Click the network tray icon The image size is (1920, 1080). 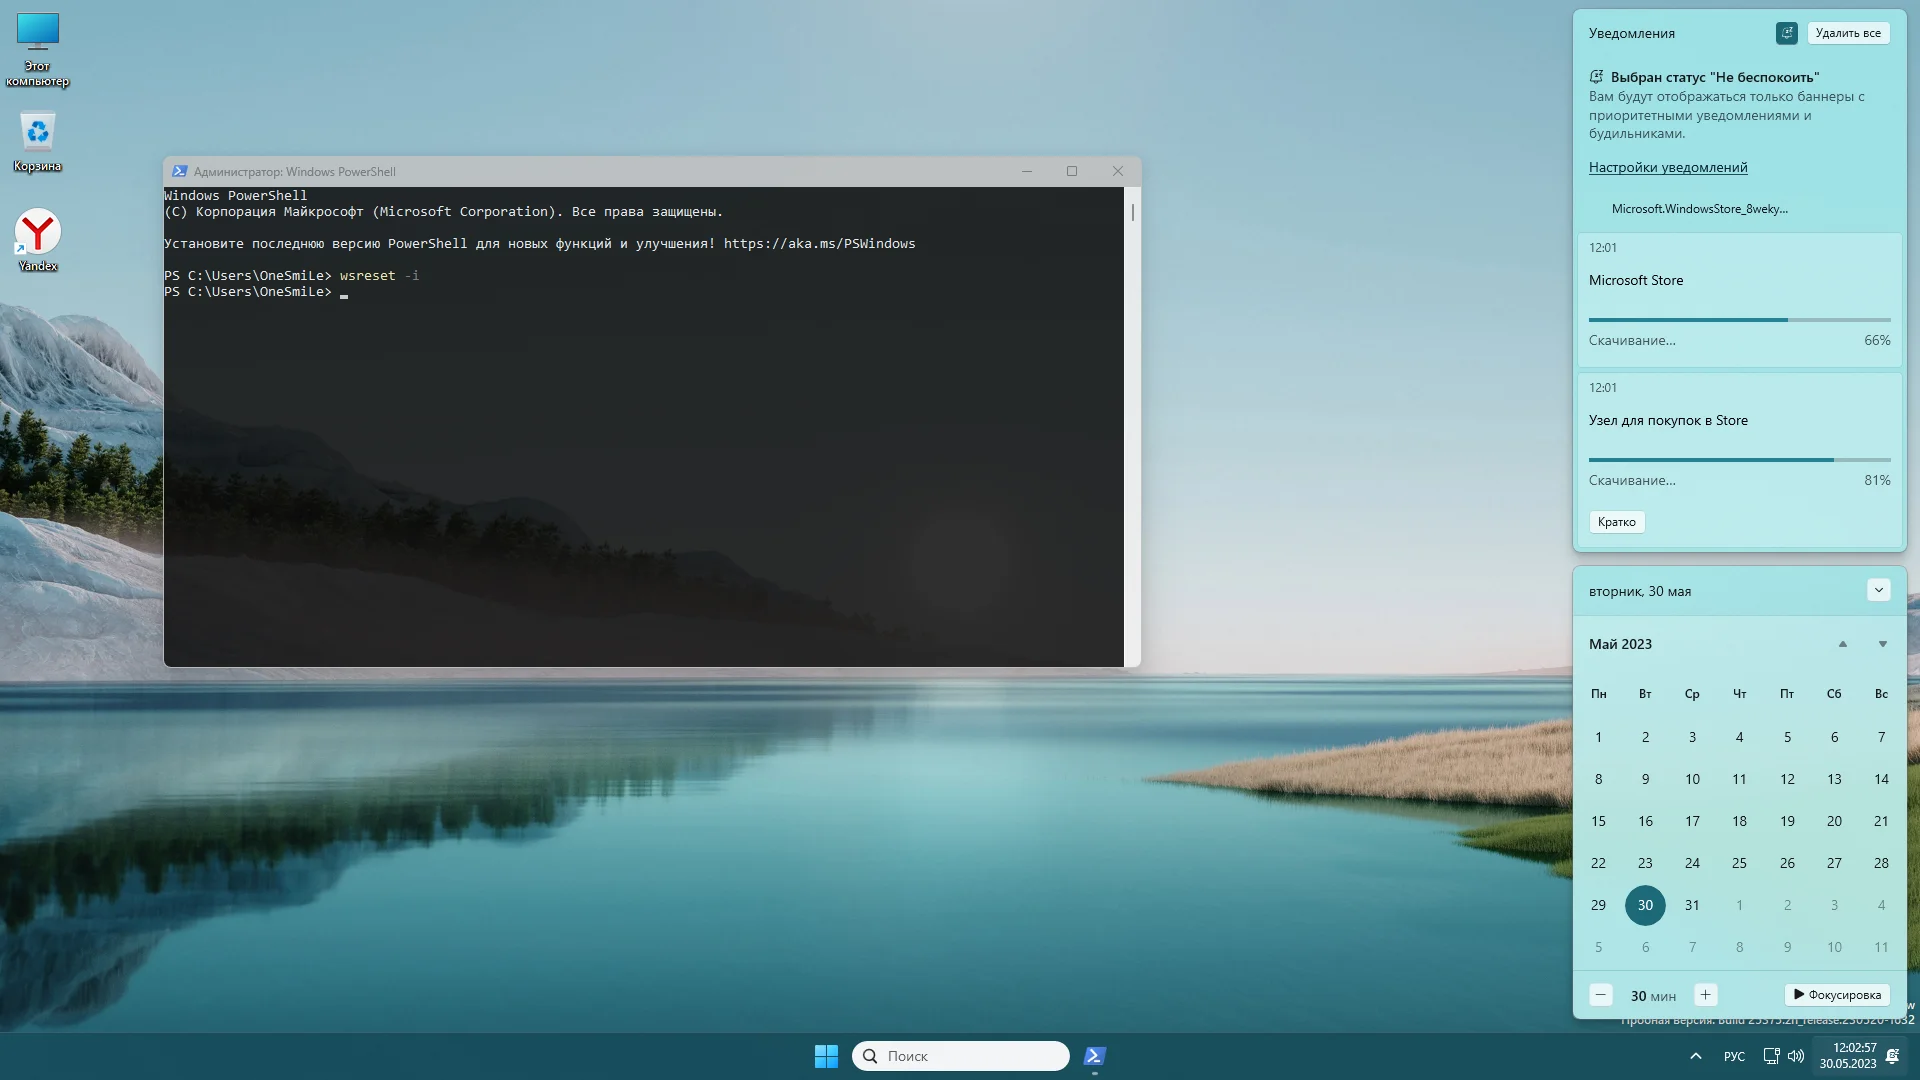[x=1771, y=1056]
